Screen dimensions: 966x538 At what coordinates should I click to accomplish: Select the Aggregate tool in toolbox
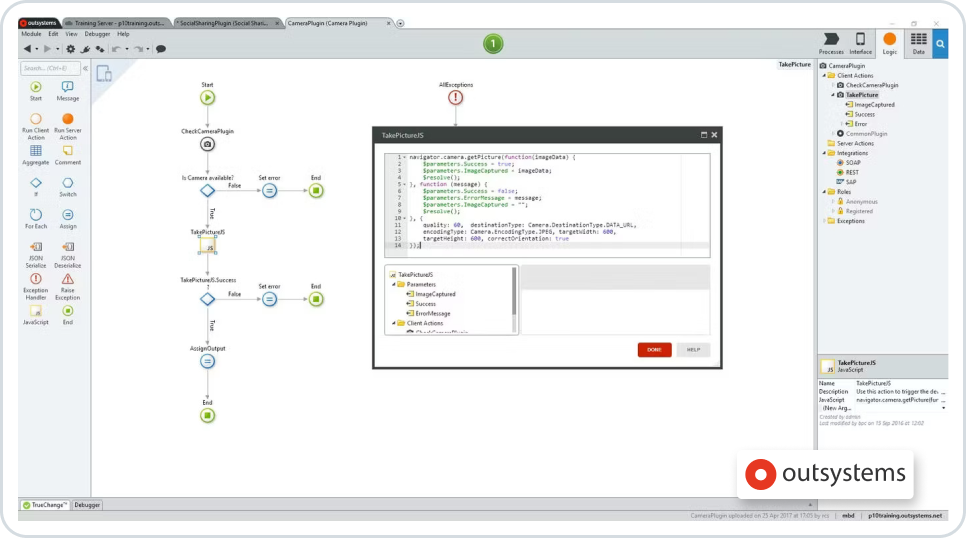[x=36, y=150]
